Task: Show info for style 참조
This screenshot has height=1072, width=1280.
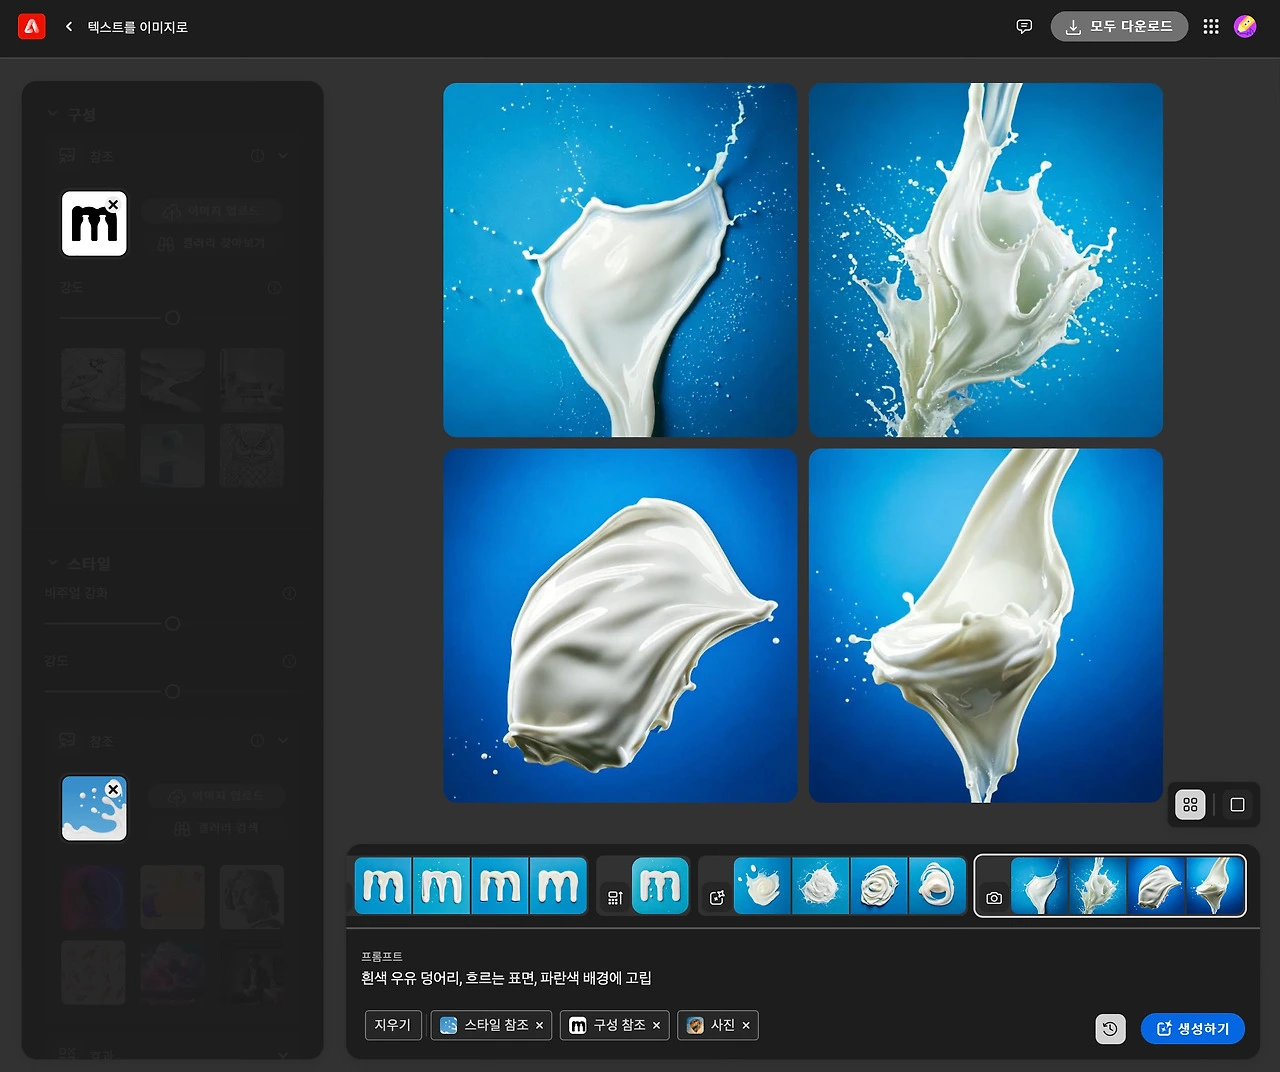Action: tap(257, 740)
